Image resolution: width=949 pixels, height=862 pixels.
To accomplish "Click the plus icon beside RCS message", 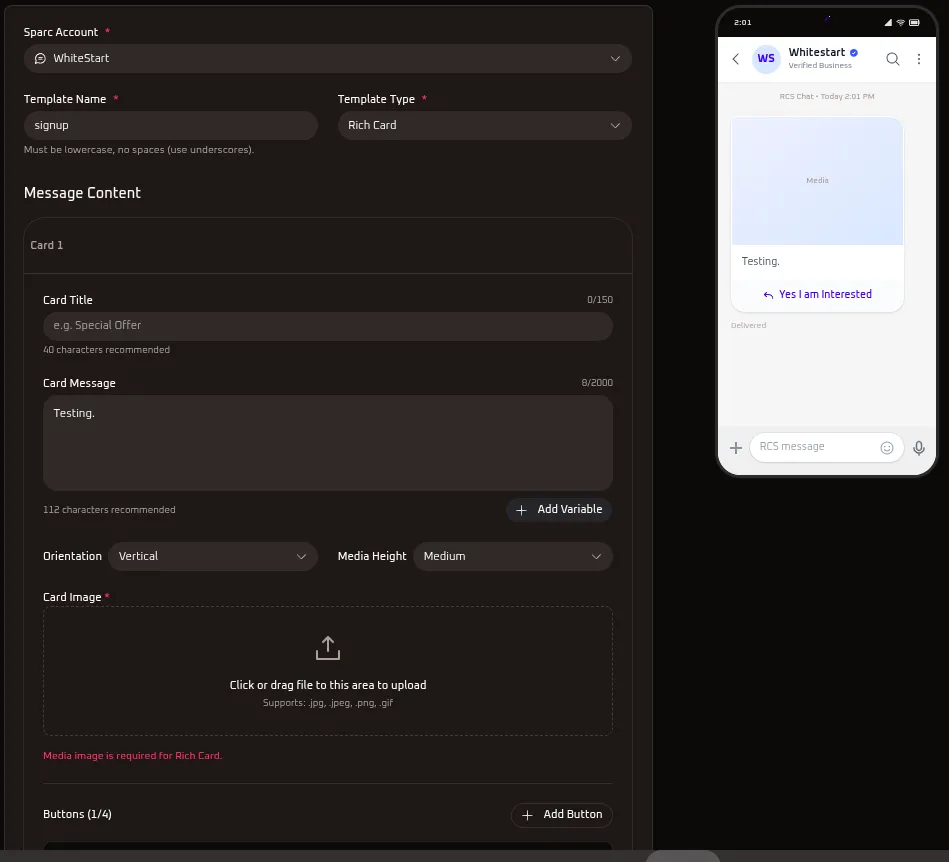I will pyautogui.click(x=736, y=448).
